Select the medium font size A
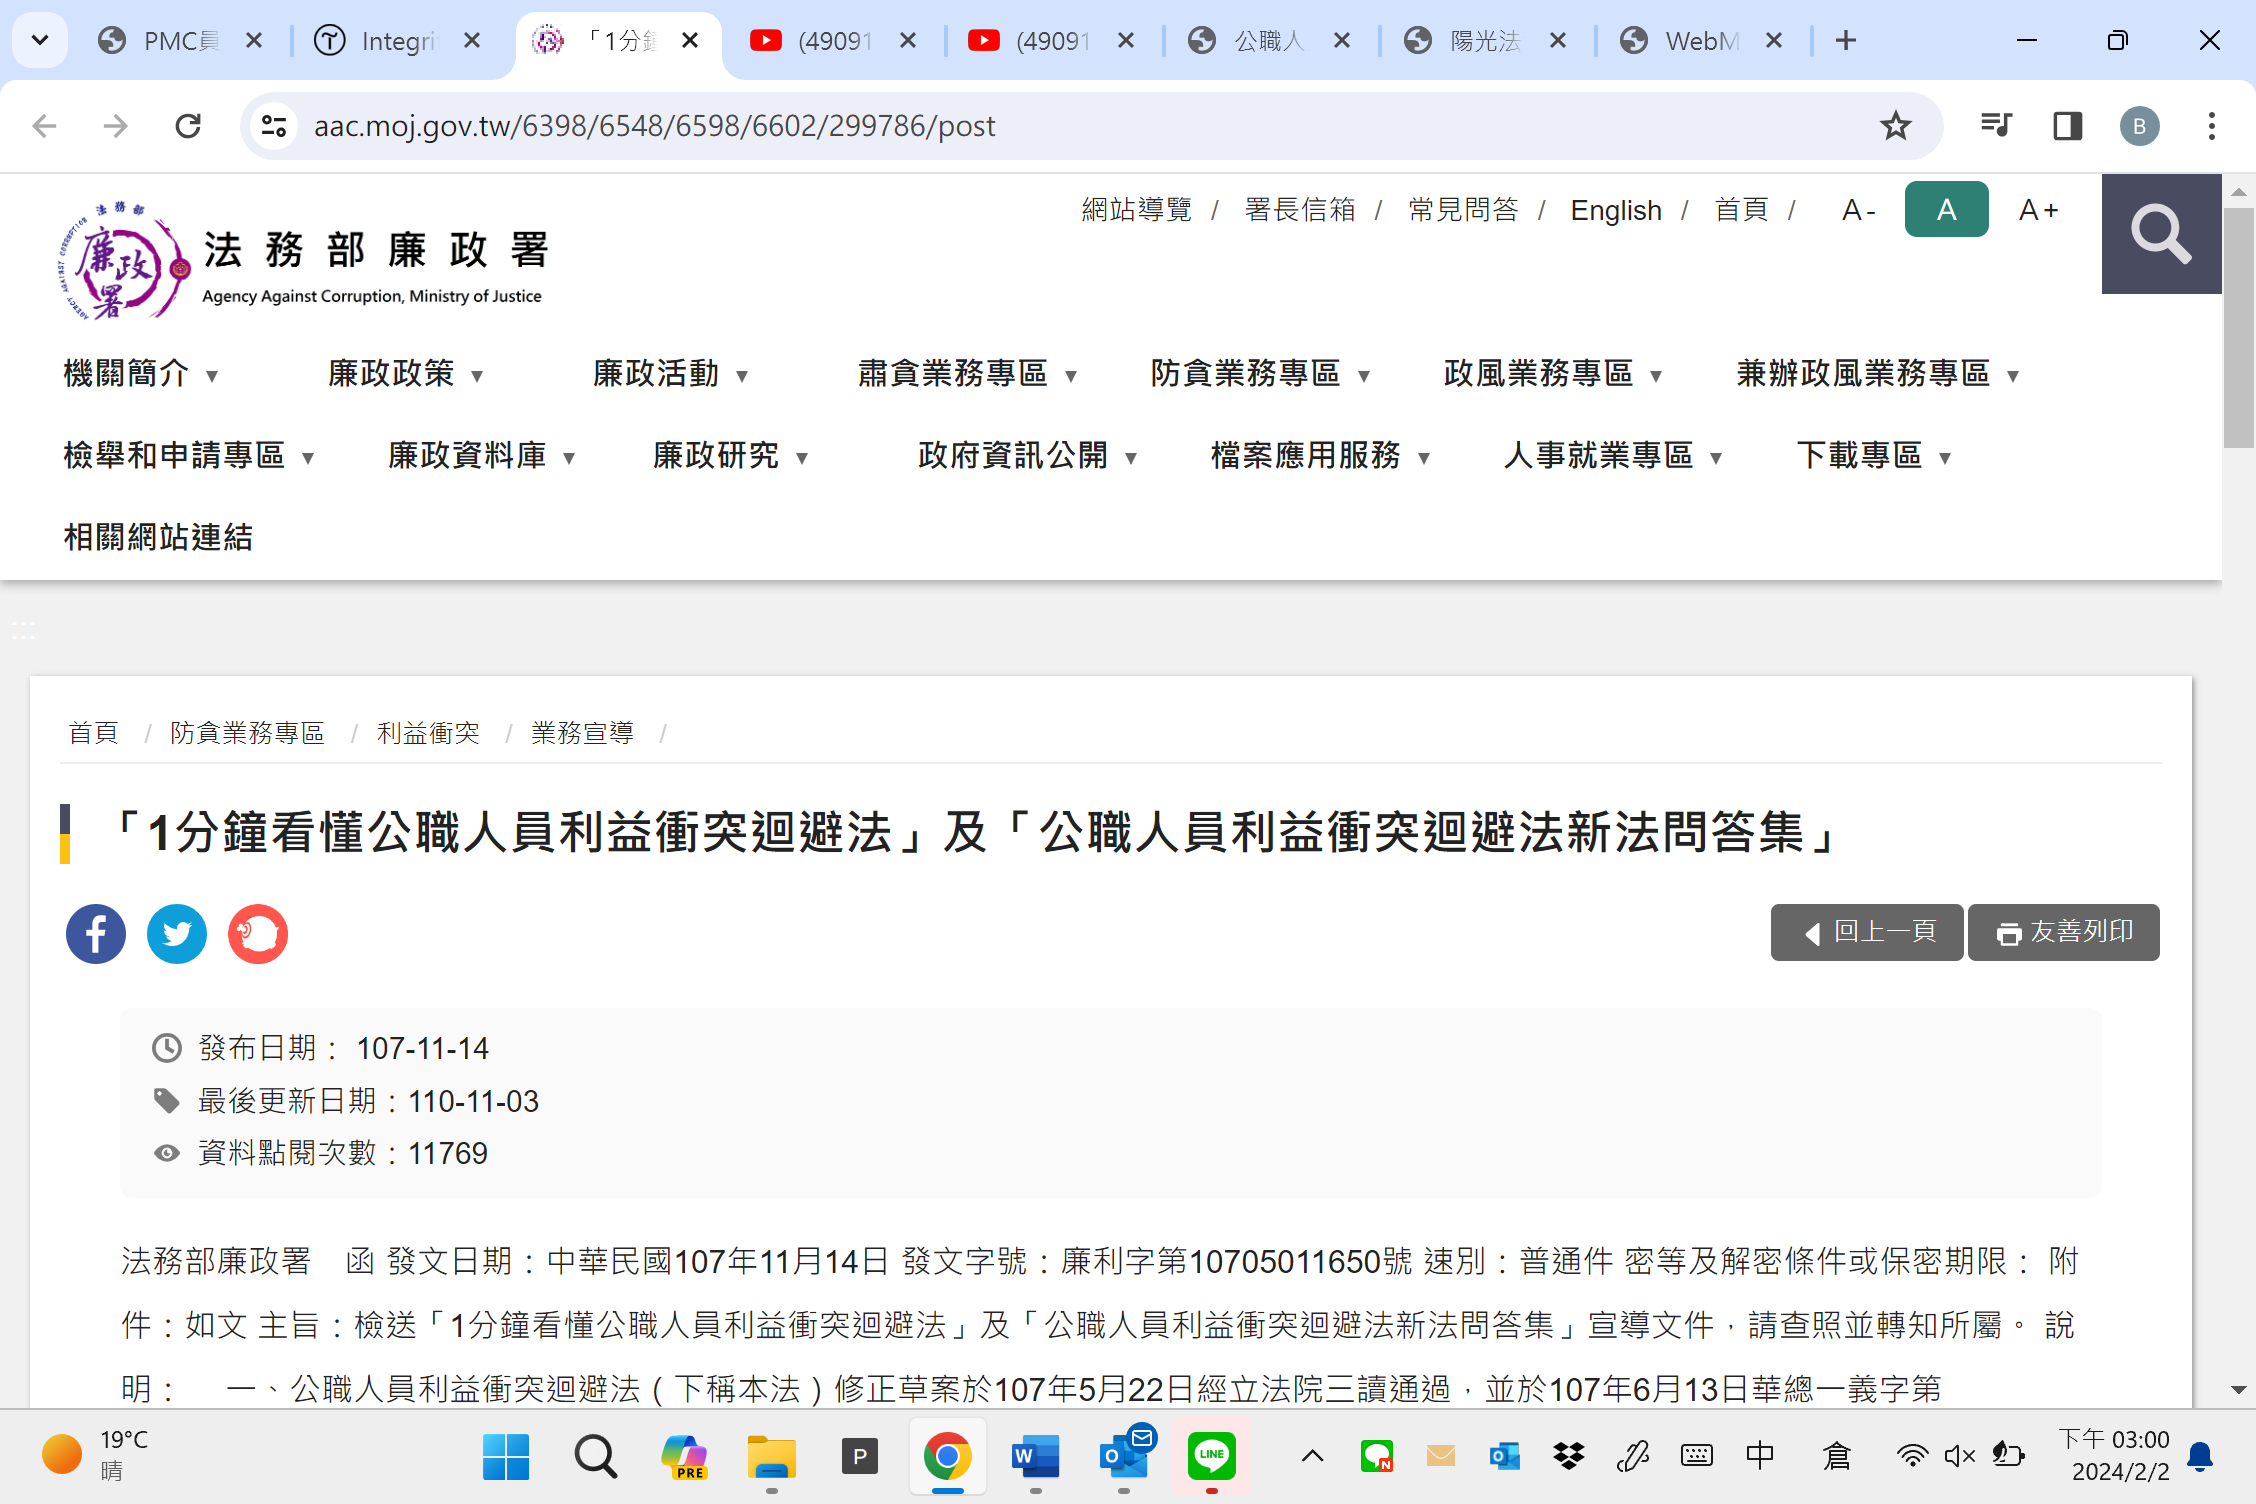 (1946, 210)
